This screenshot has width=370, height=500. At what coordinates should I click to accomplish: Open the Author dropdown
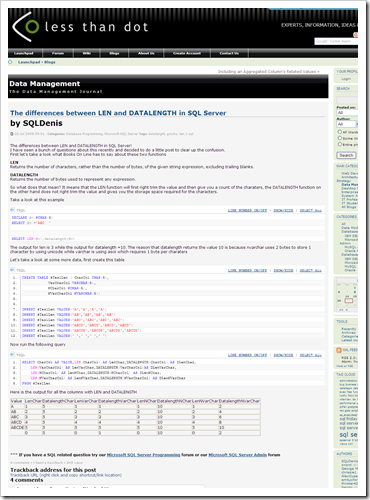347,124
